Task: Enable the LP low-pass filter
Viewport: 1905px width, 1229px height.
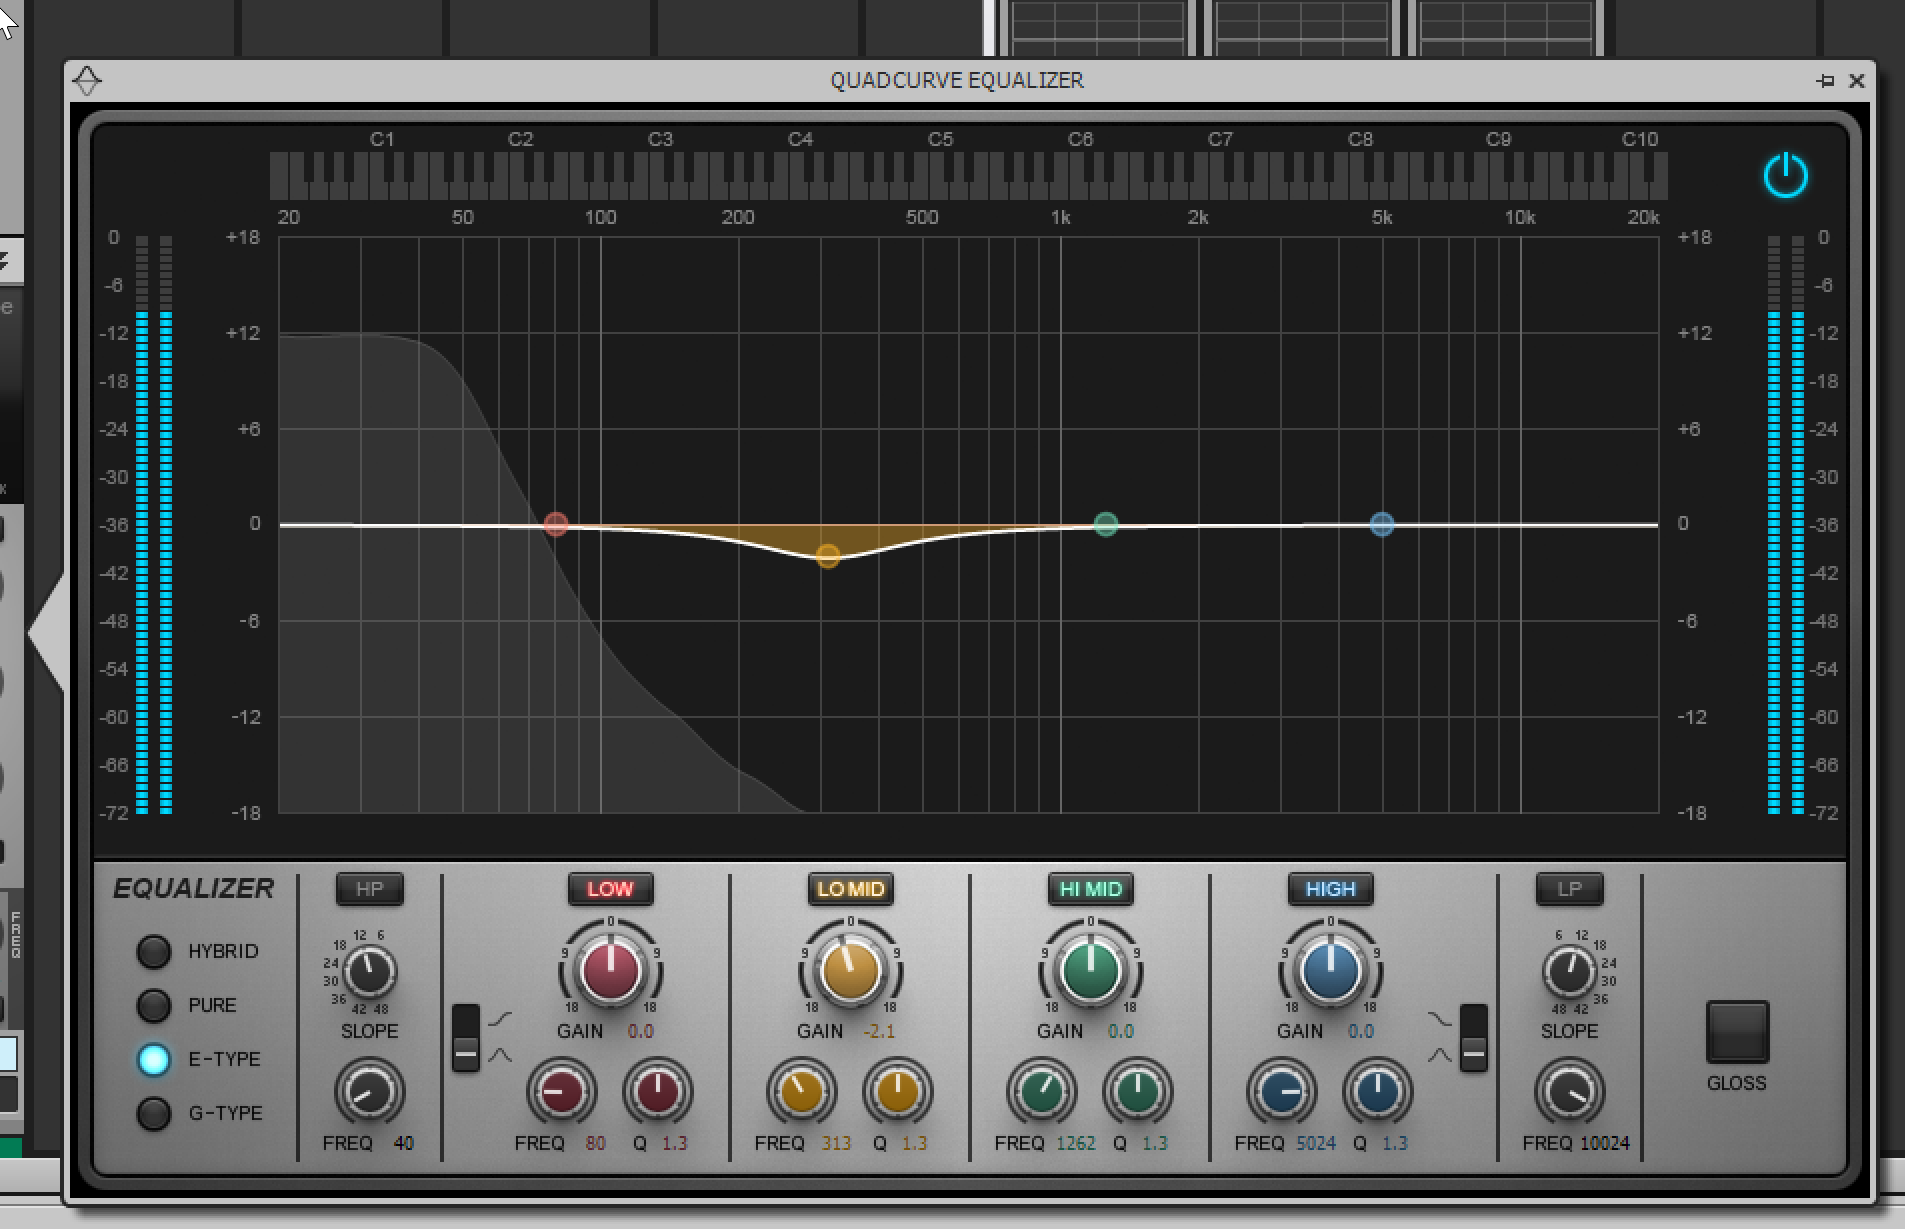Action: 1569,889
